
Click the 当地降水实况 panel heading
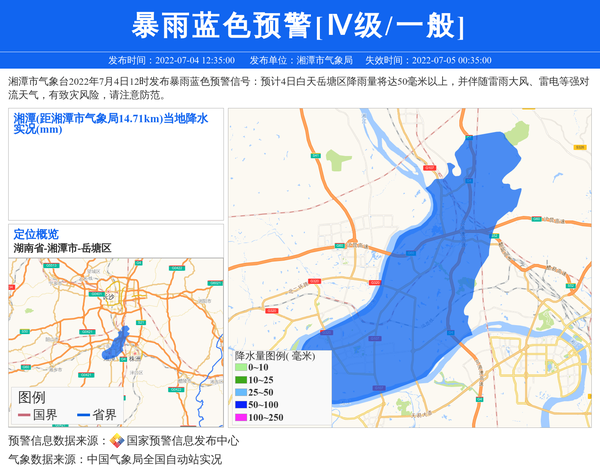click(111, 124)
